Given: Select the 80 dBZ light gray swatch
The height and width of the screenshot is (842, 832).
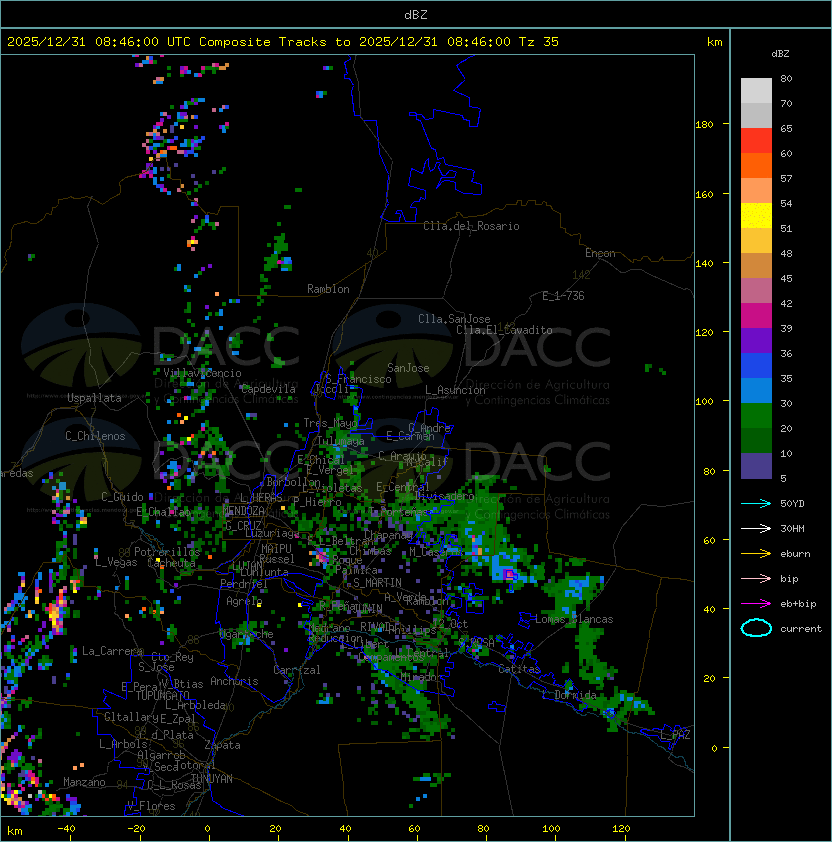Looking at the screenshot, I should coord(756,91).
